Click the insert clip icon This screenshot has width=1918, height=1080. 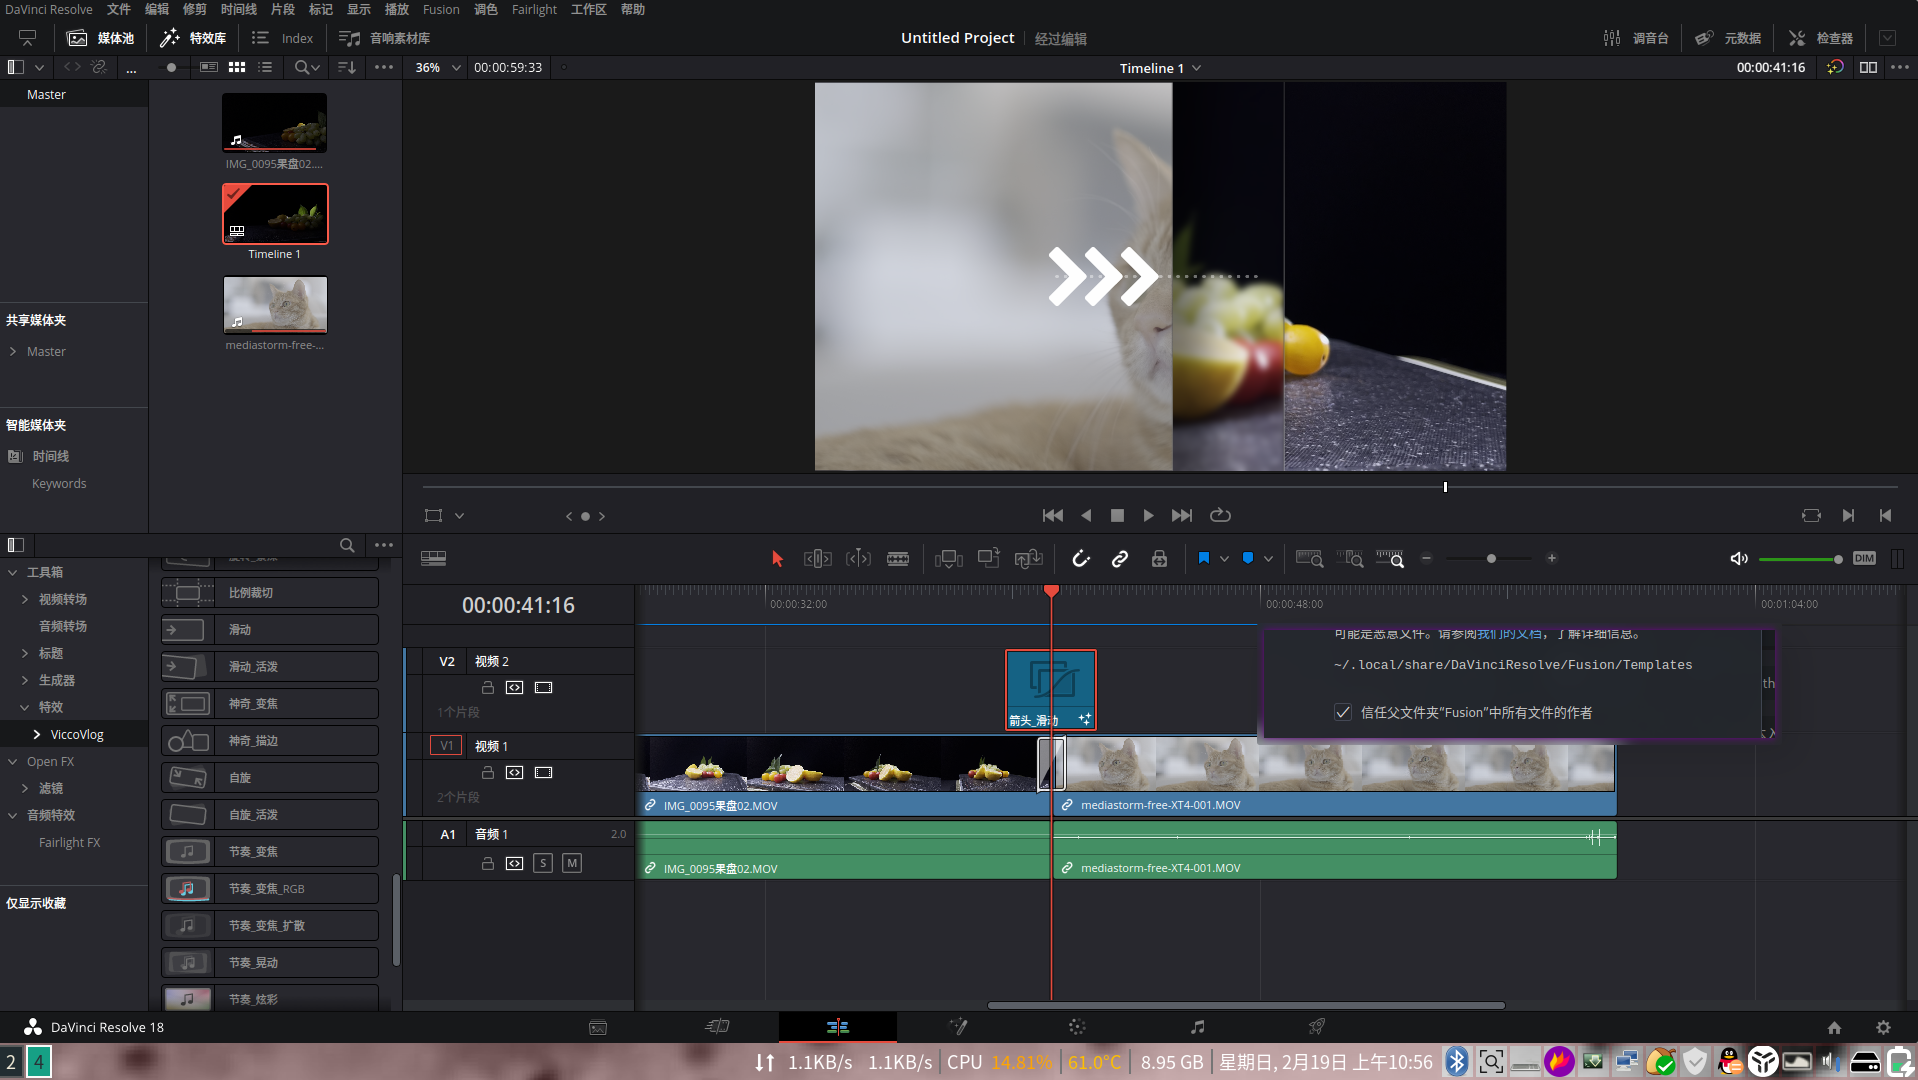(x=948, y=559)
